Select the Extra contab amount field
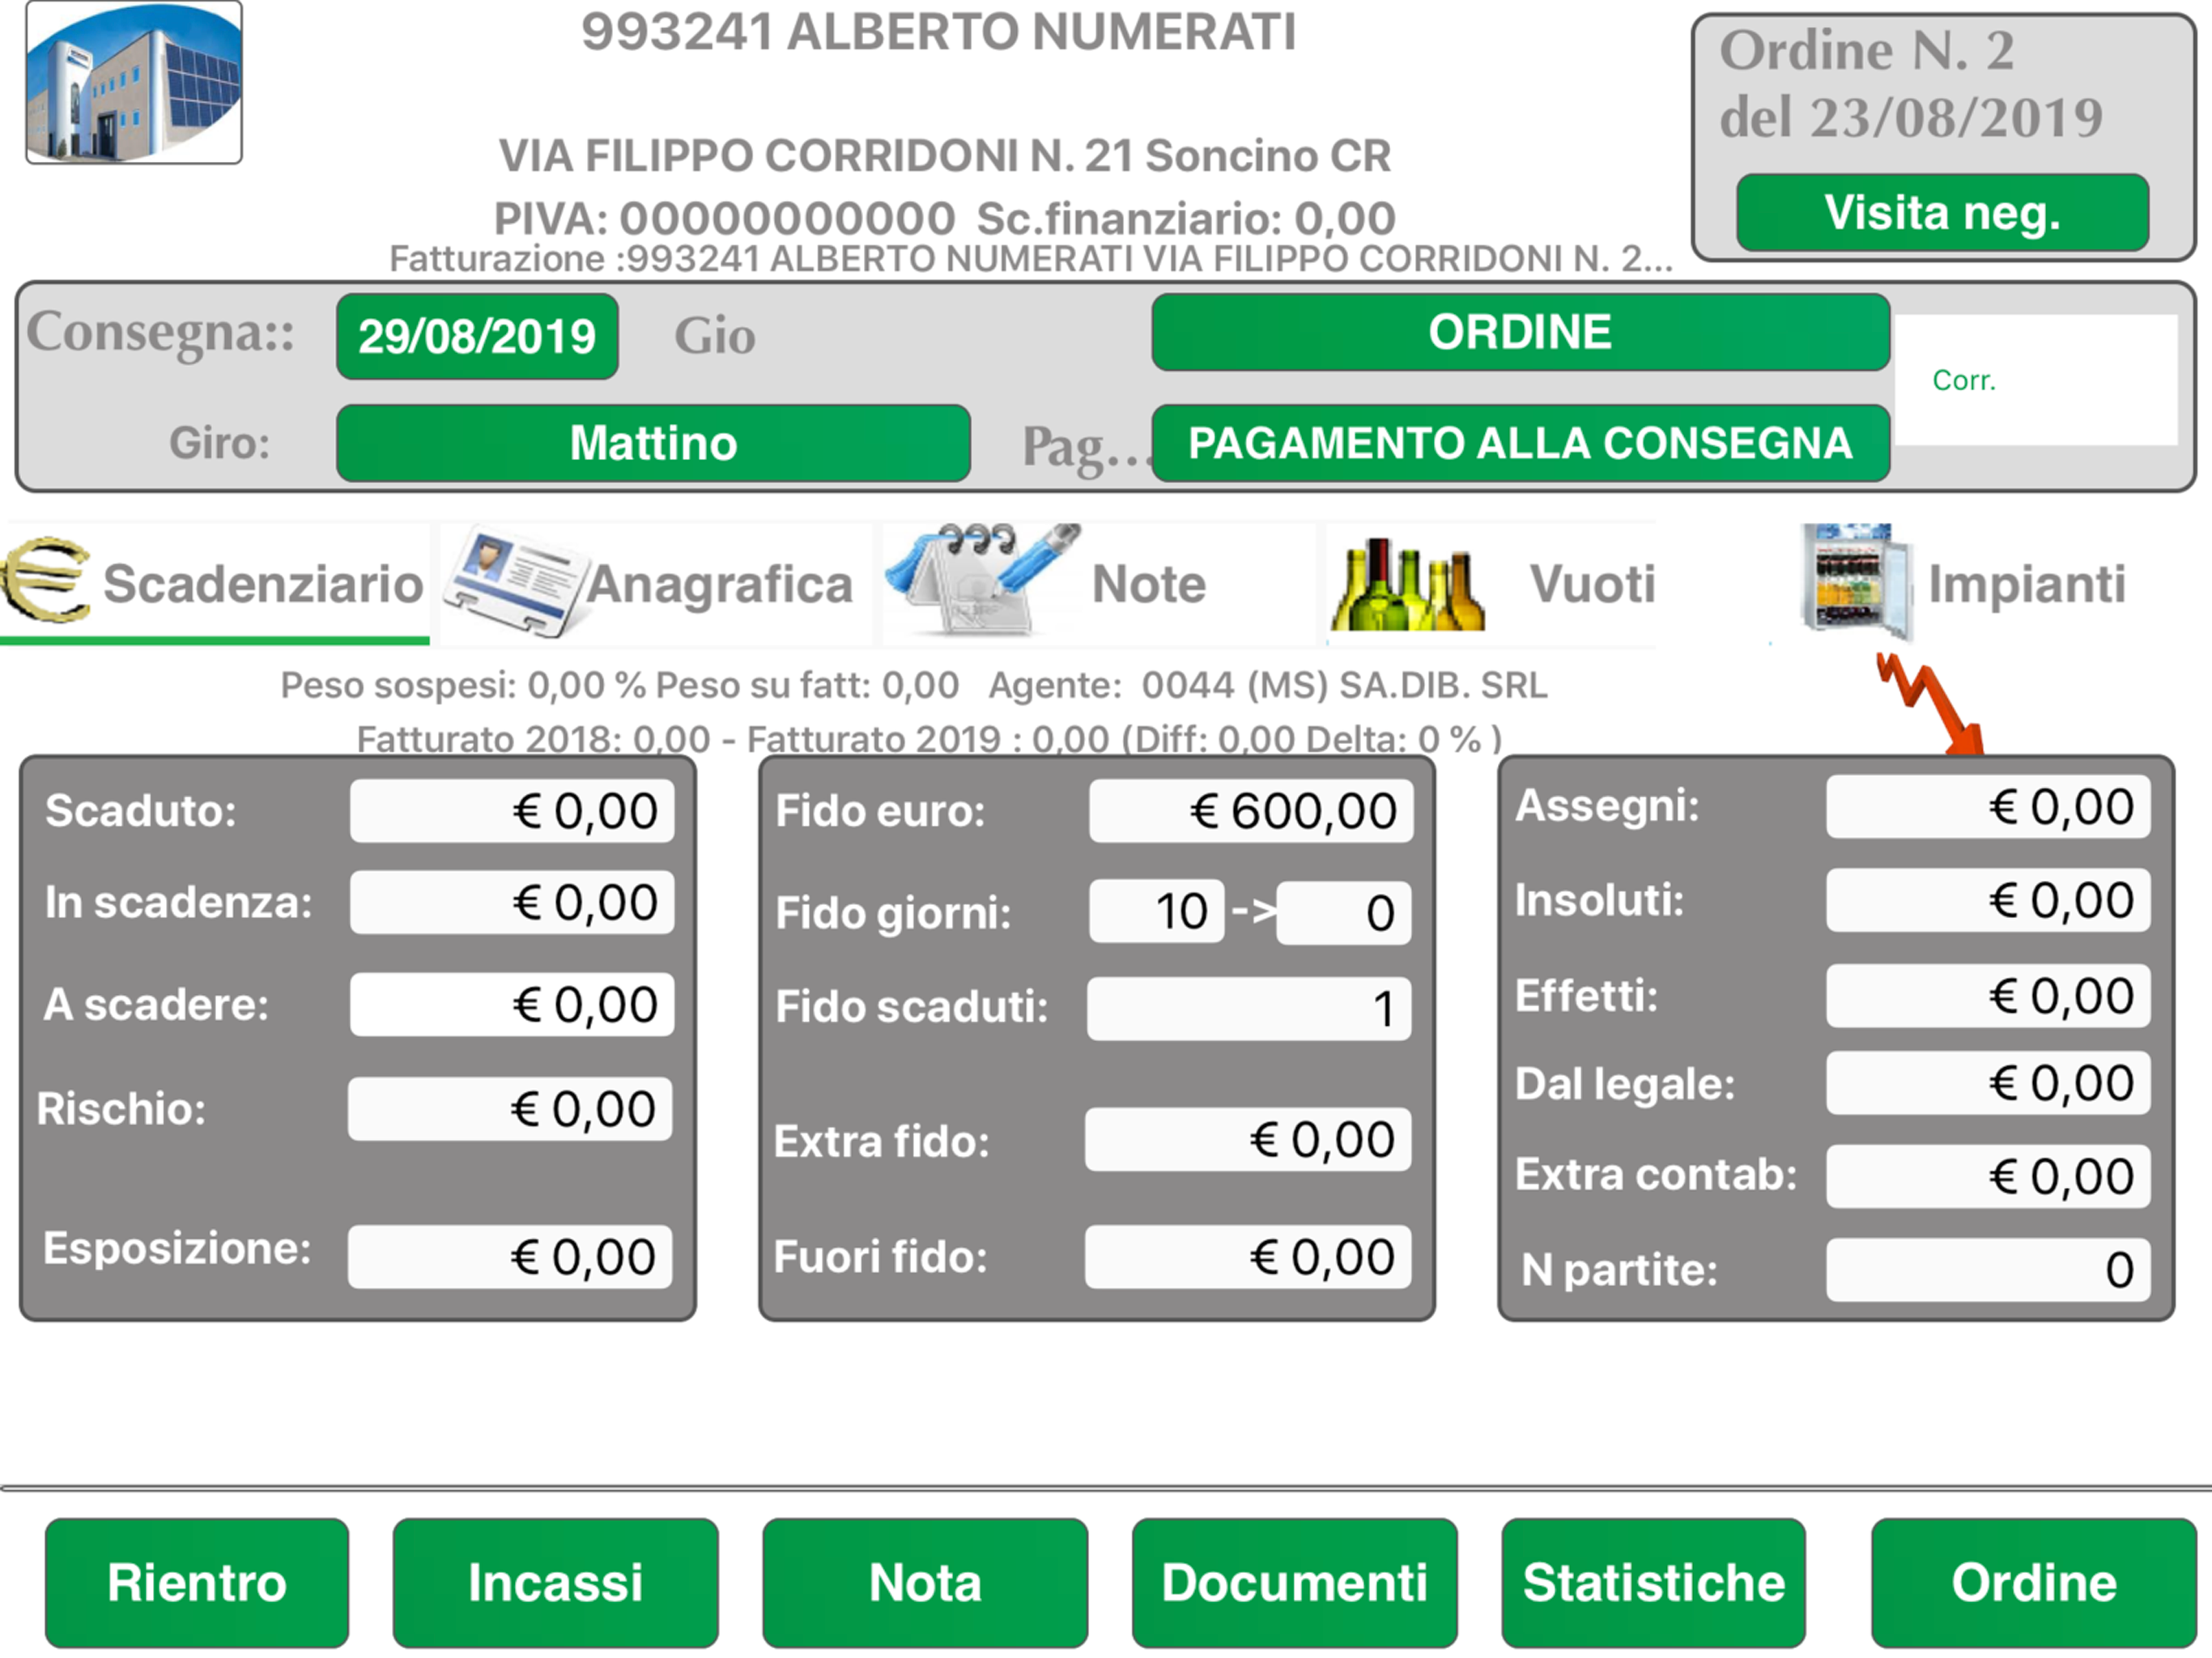This screenshot has width=2212, height=1658. click(x=1988, y=1177)
